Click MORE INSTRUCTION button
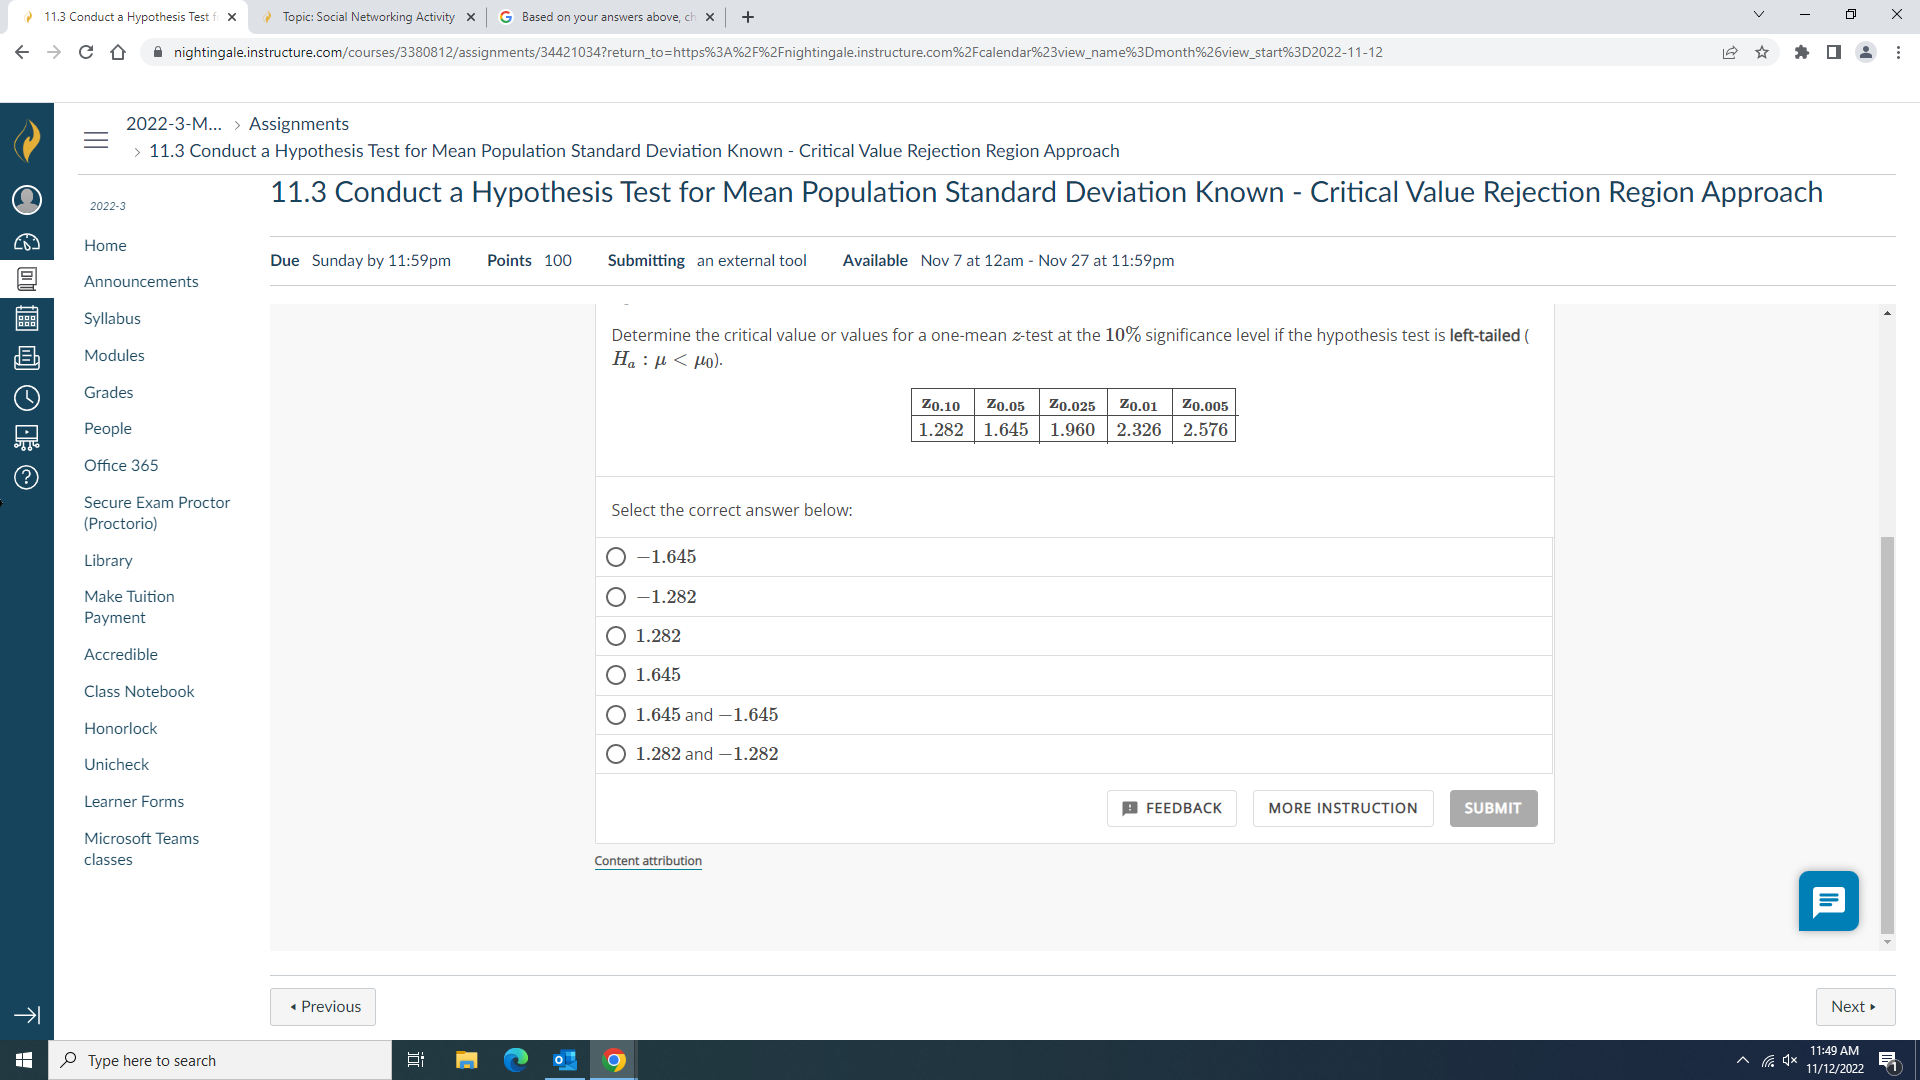The width and height of the screenshot is (1920, 1080). pos(1342,808)
